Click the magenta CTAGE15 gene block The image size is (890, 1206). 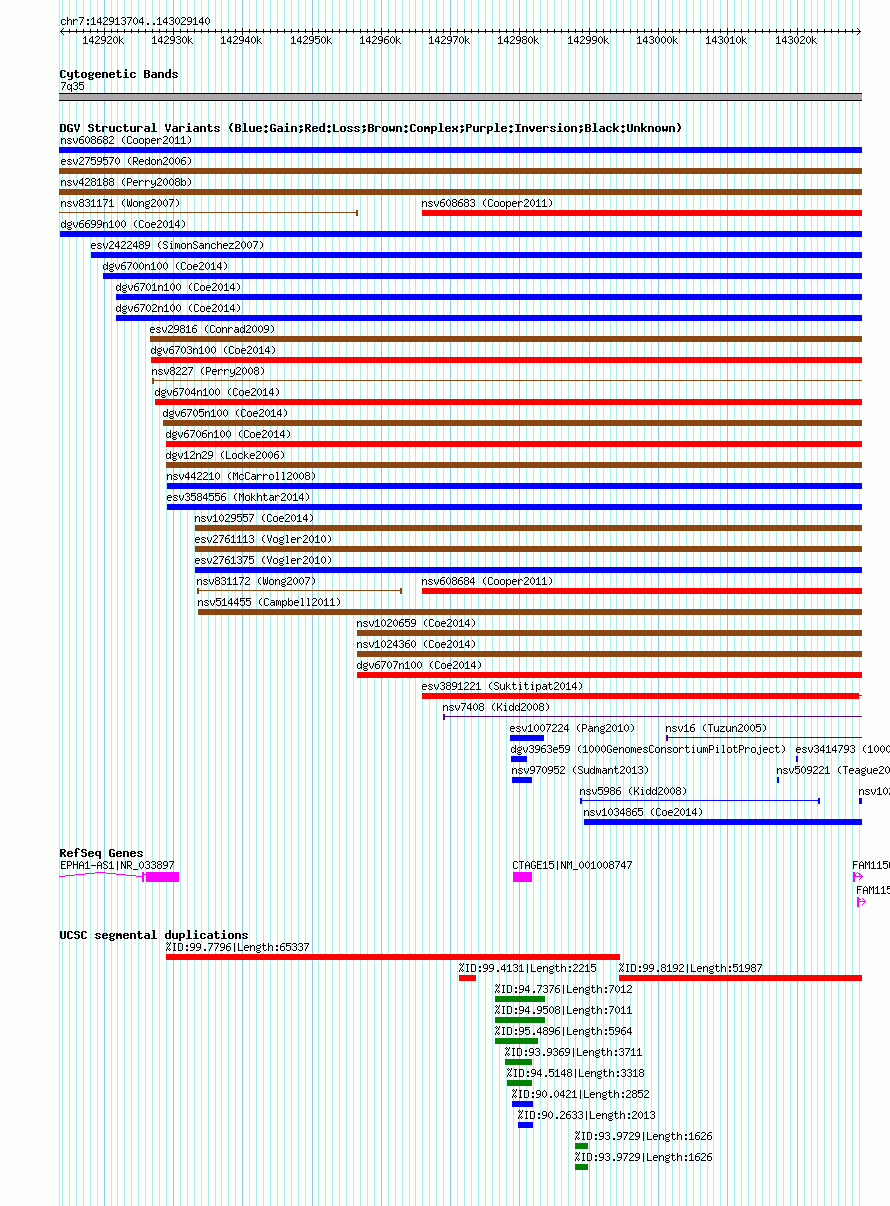coord(522,877)
